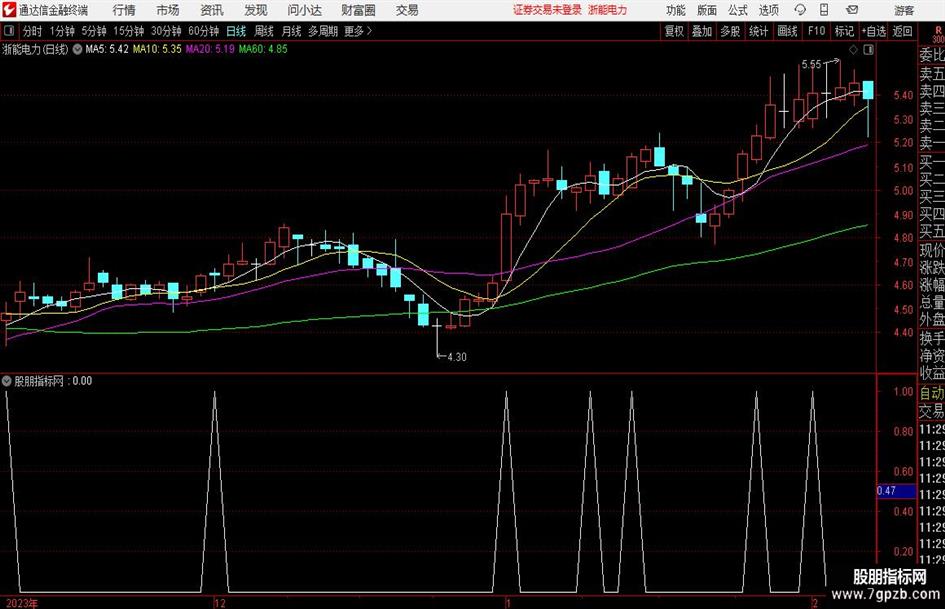Image resolution: width=945 pixels, height=609 pixels.
Task: Click the 多股 multi-stock button
Action: pyautogui.click(x=730, y=31)
